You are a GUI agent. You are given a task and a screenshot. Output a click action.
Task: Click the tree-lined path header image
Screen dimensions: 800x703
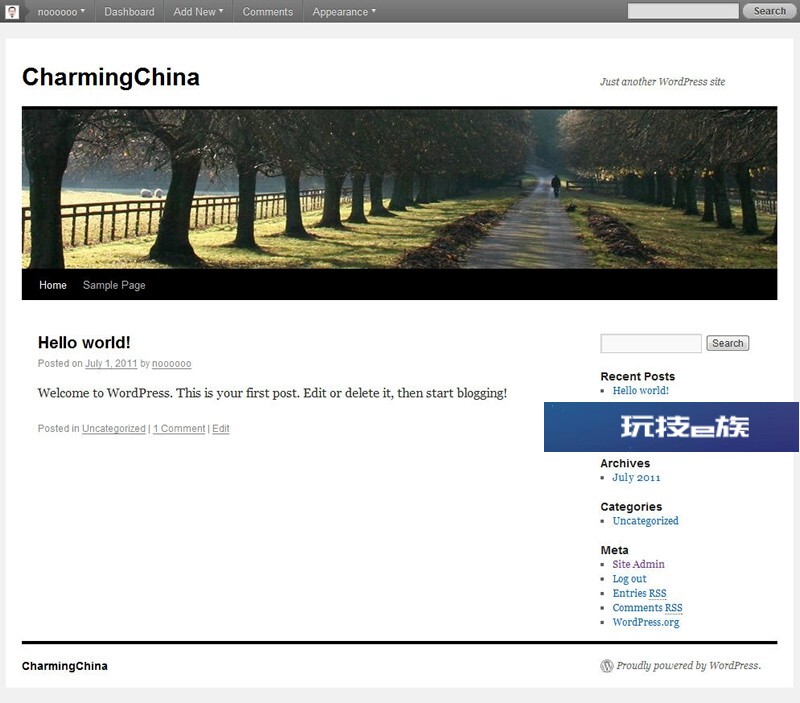399,187
